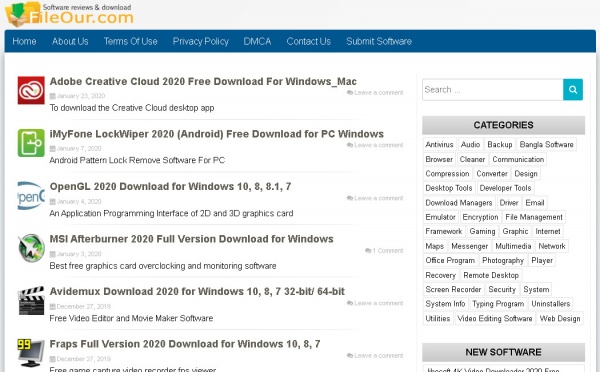Select the Uninstallers category tag
Image resolution: width=600 pixels, height=372 pixels.
pyautogui.click(x=551, y=303)
